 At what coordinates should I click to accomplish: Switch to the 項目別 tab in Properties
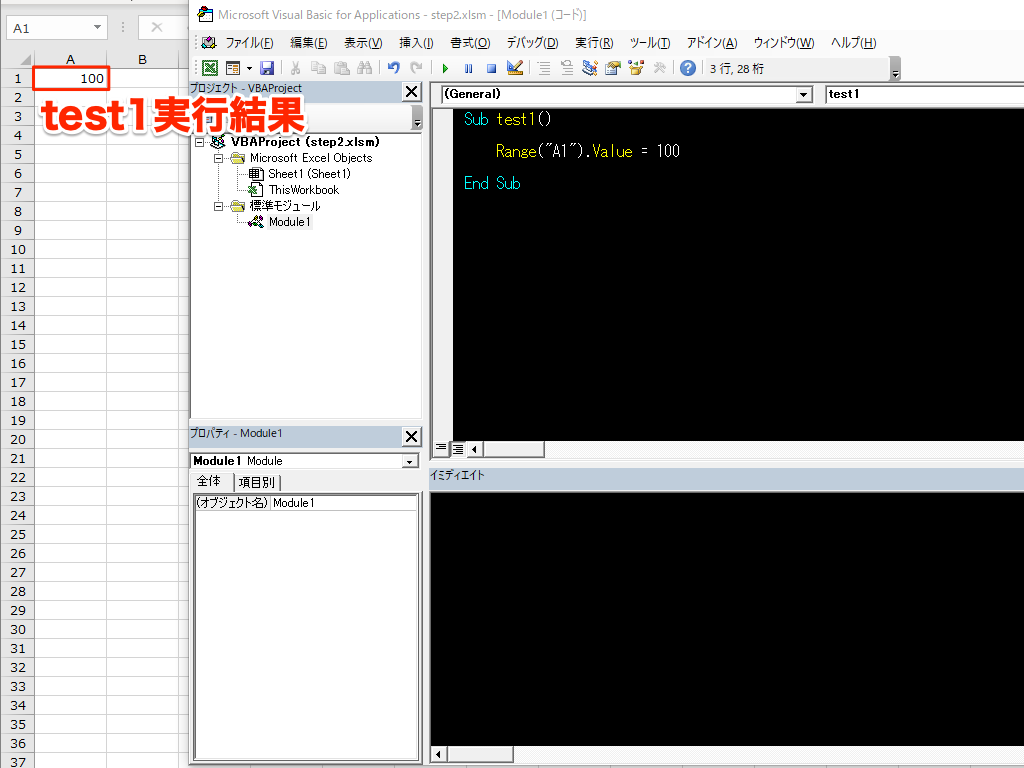click(257, 481)
